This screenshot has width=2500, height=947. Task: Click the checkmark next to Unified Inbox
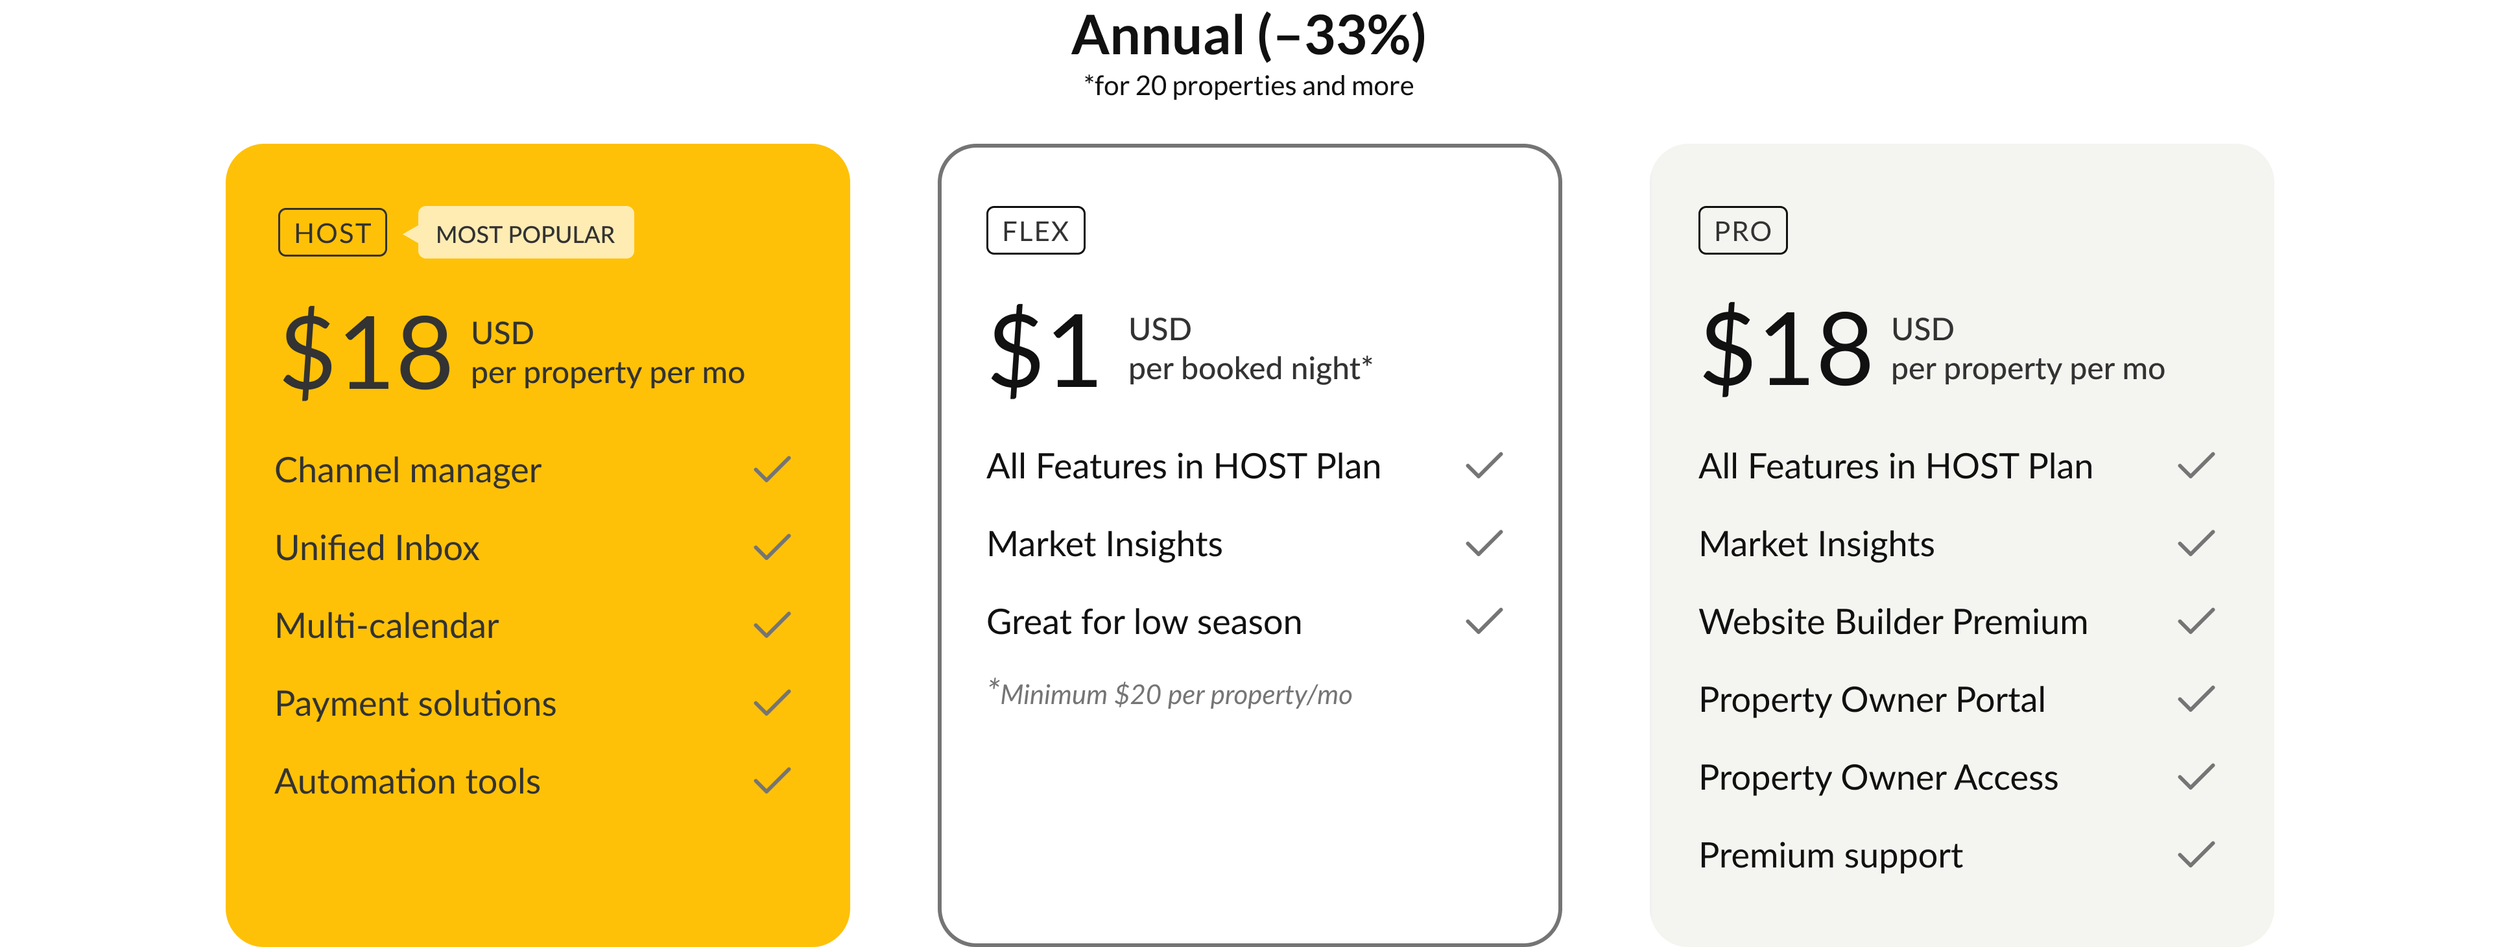click(x=772, y=547)
